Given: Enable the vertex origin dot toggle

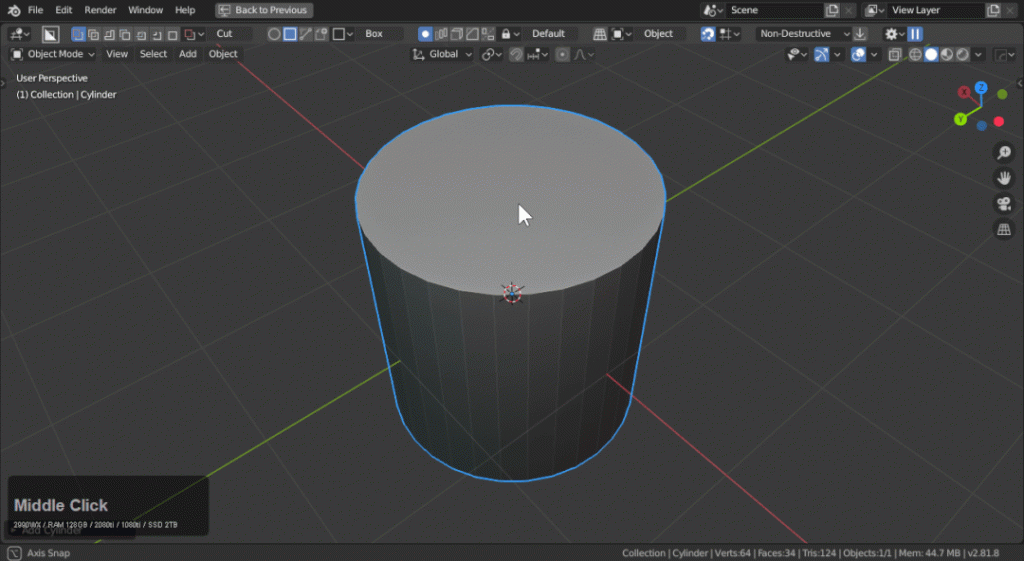Looking at the screenshot, I should 425,33.
